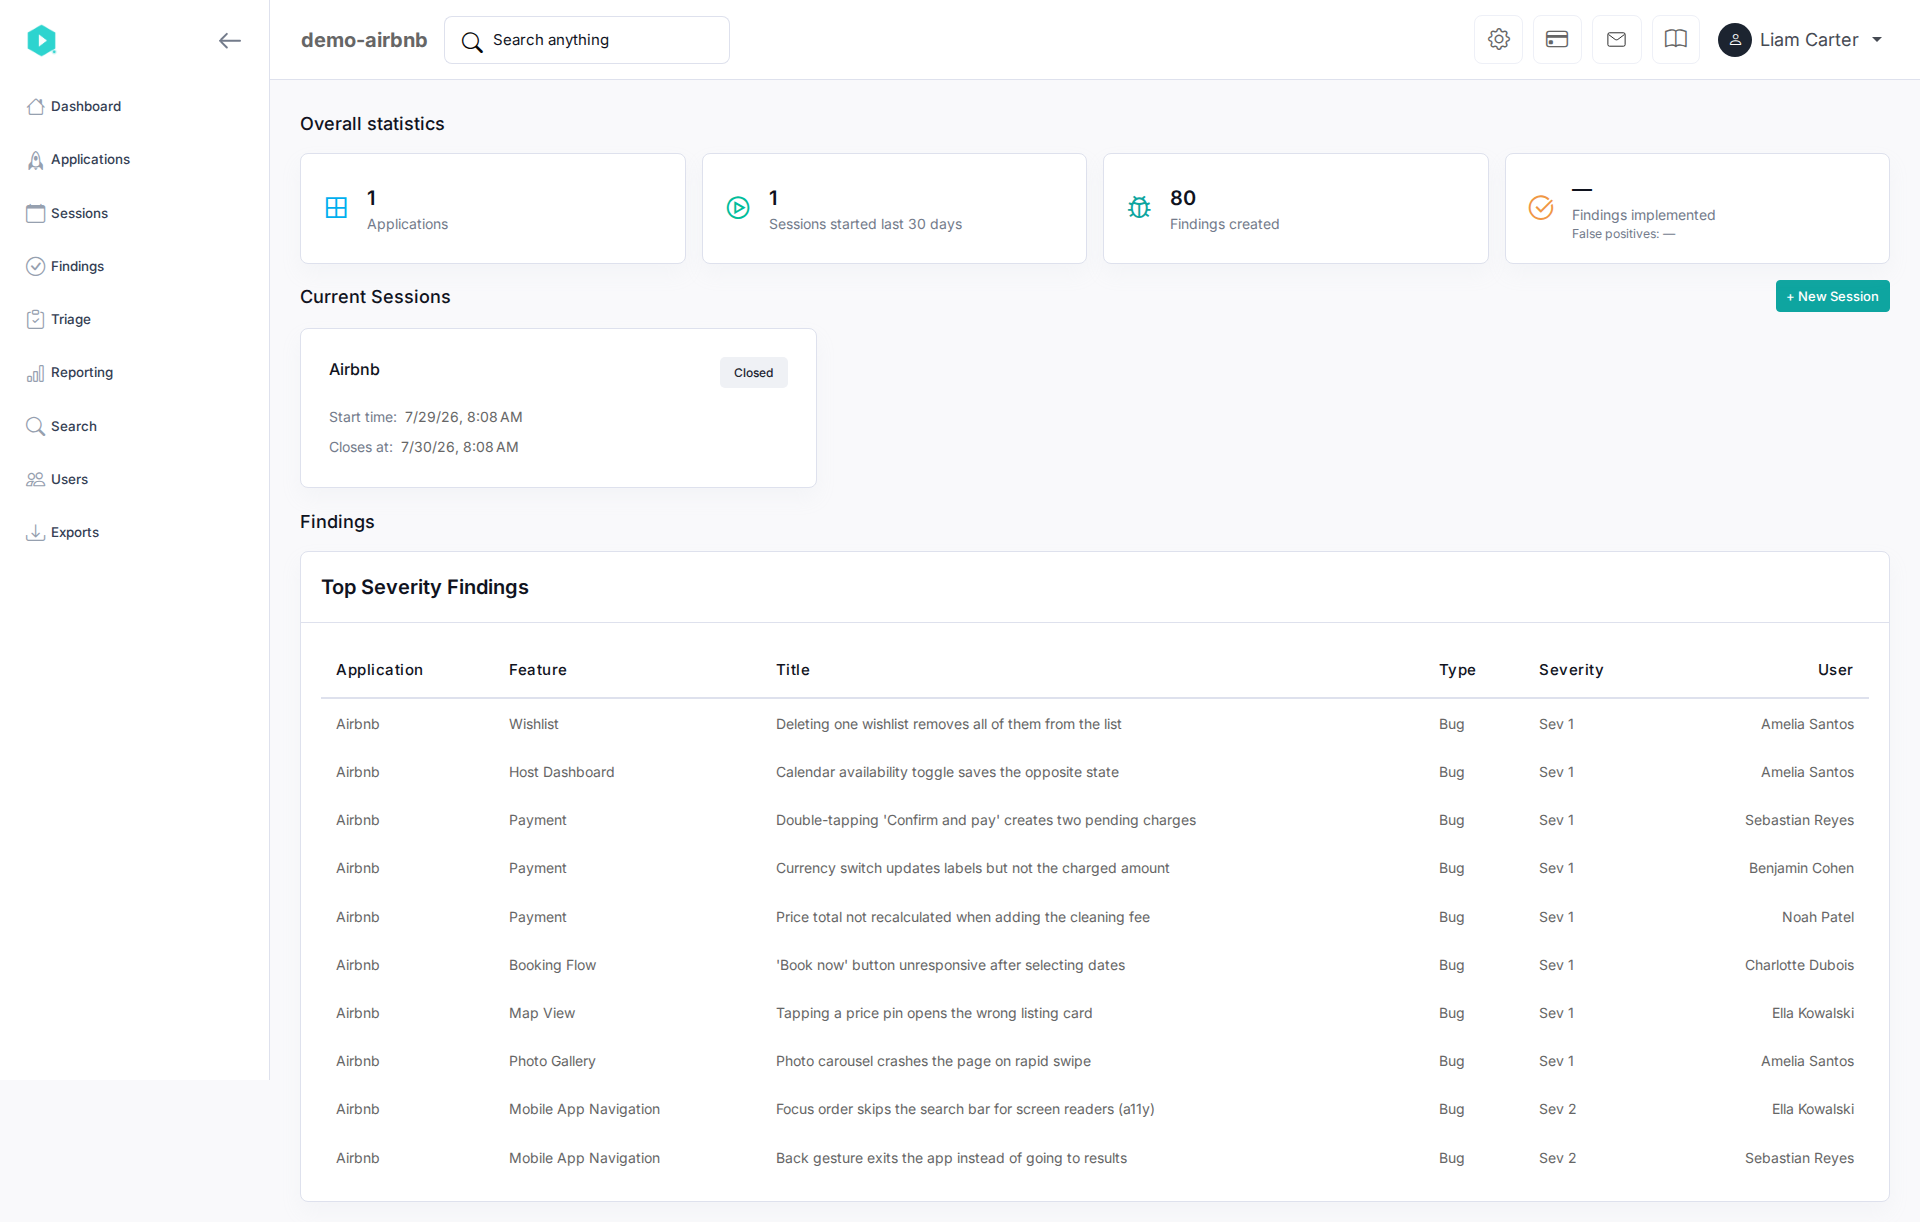Click the Findings checkmark icon
The image size is (1920, 1222).
click(x=35, y=266)
